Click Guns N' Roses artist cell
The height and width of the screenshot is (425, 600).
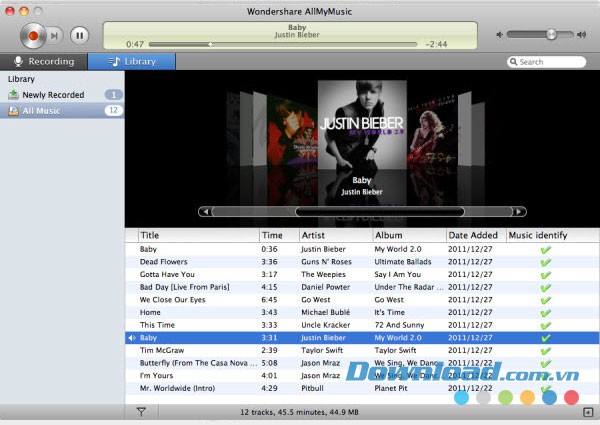click(x=326, y=262)
